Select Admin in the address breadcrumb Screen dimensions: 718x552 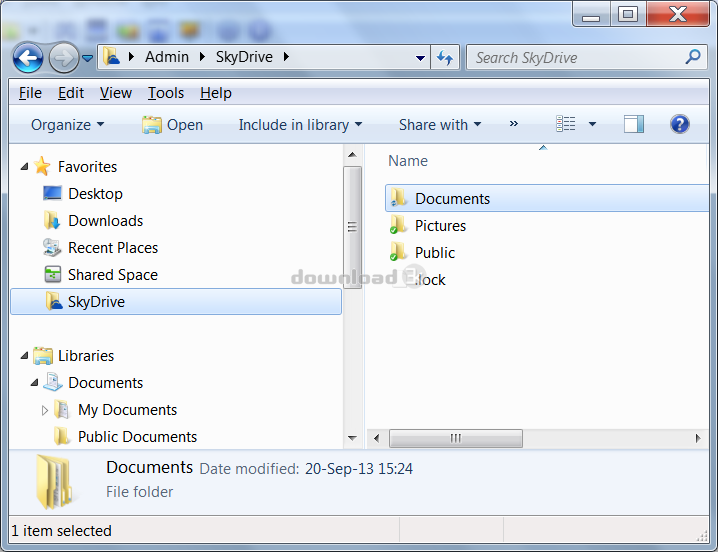coord(167,57)
